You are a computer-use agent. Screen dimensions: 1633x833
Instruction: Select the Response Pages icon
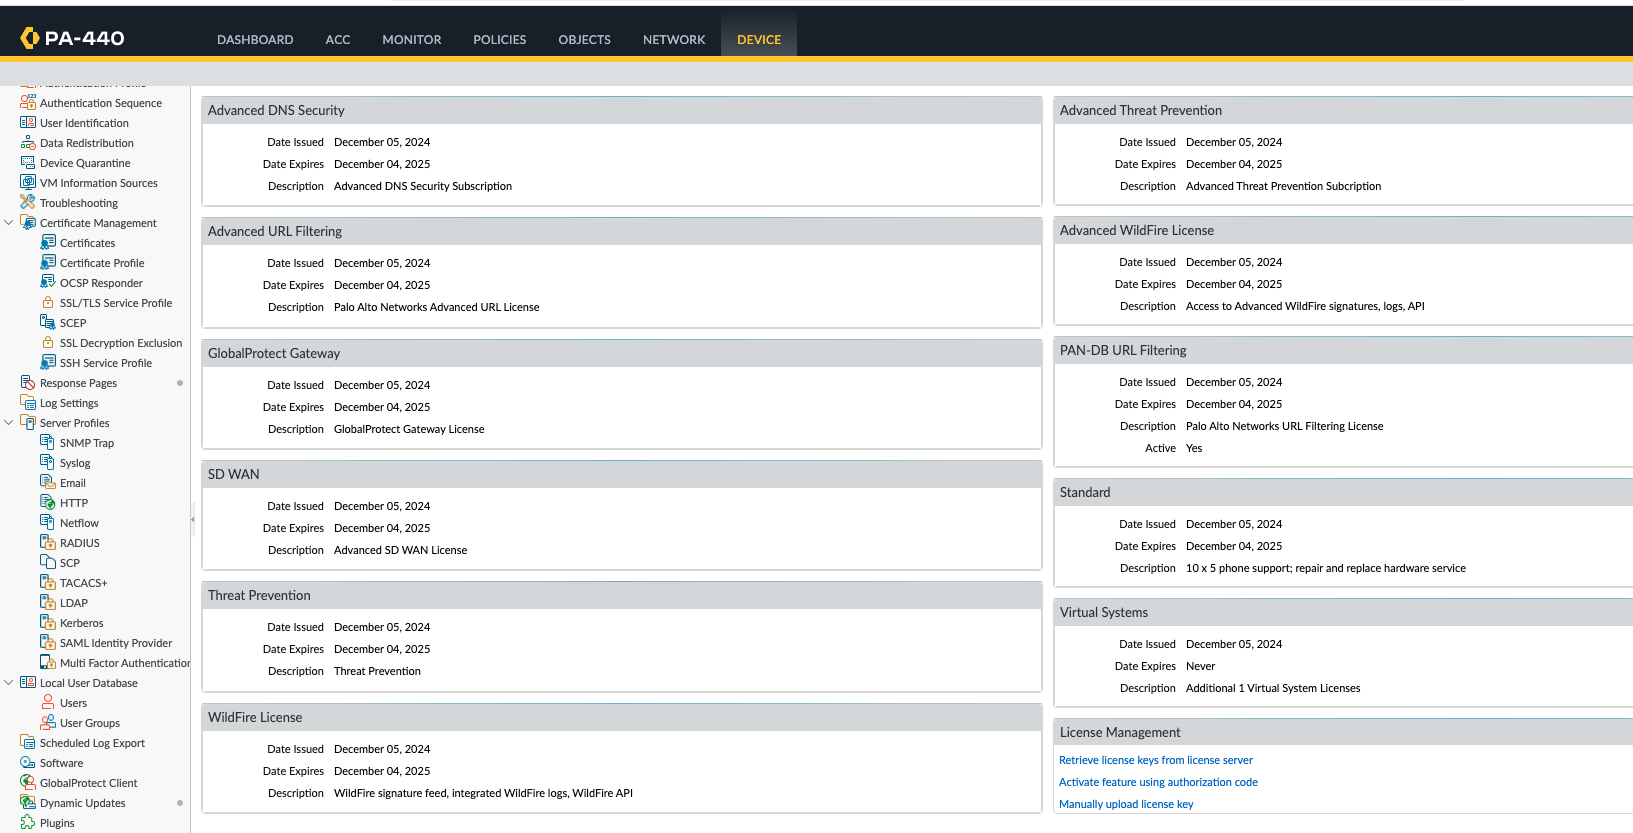pos(28,383)
